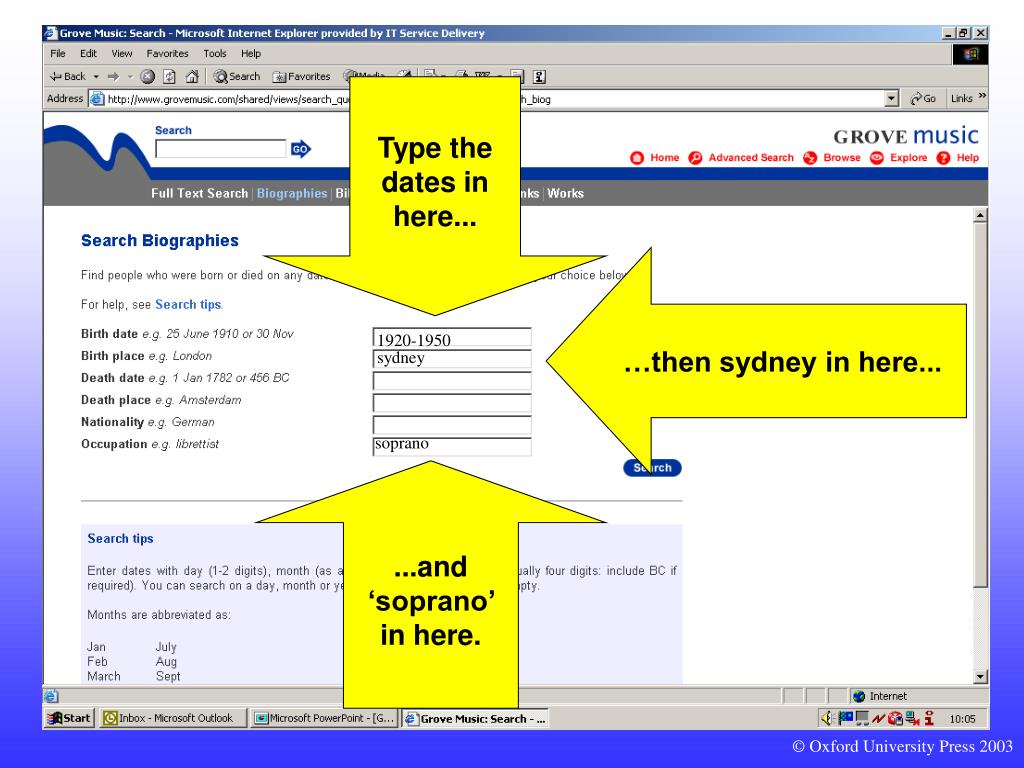The width and height of the screenshot is (1024, 768).
Task: Switch to Microsoft PowerPoint taskbar button
Action: (325, 718)
